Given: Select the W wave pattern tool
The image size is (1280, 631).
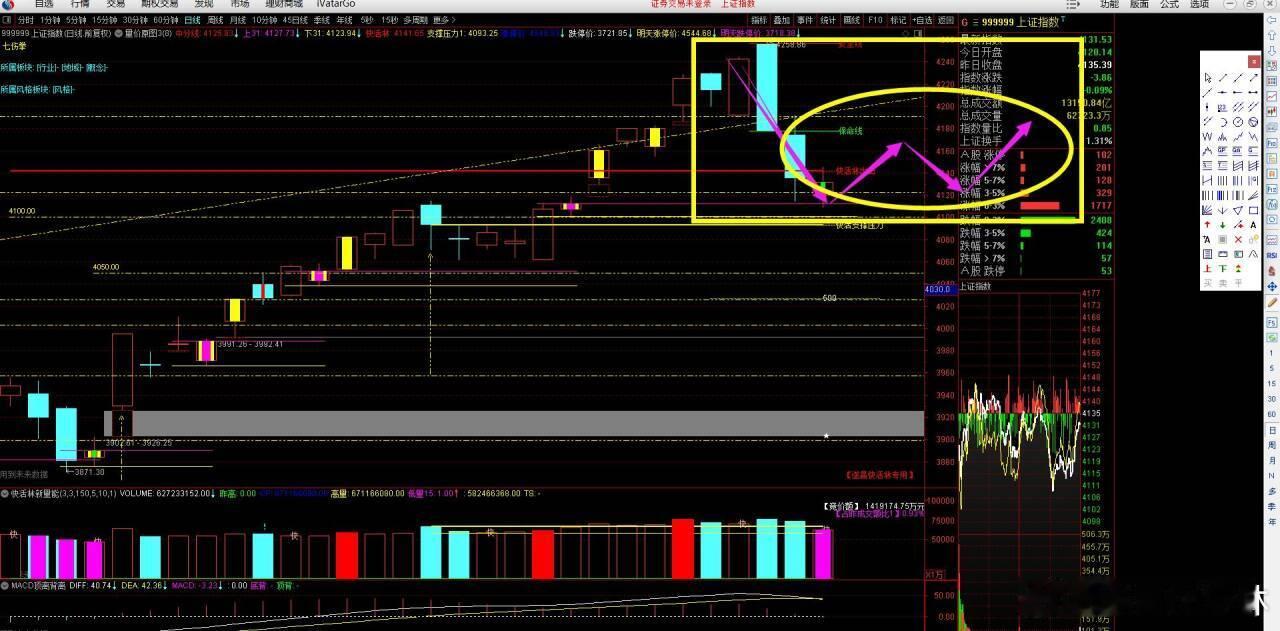Looking at the screenshot, I should pos(1208,136).
